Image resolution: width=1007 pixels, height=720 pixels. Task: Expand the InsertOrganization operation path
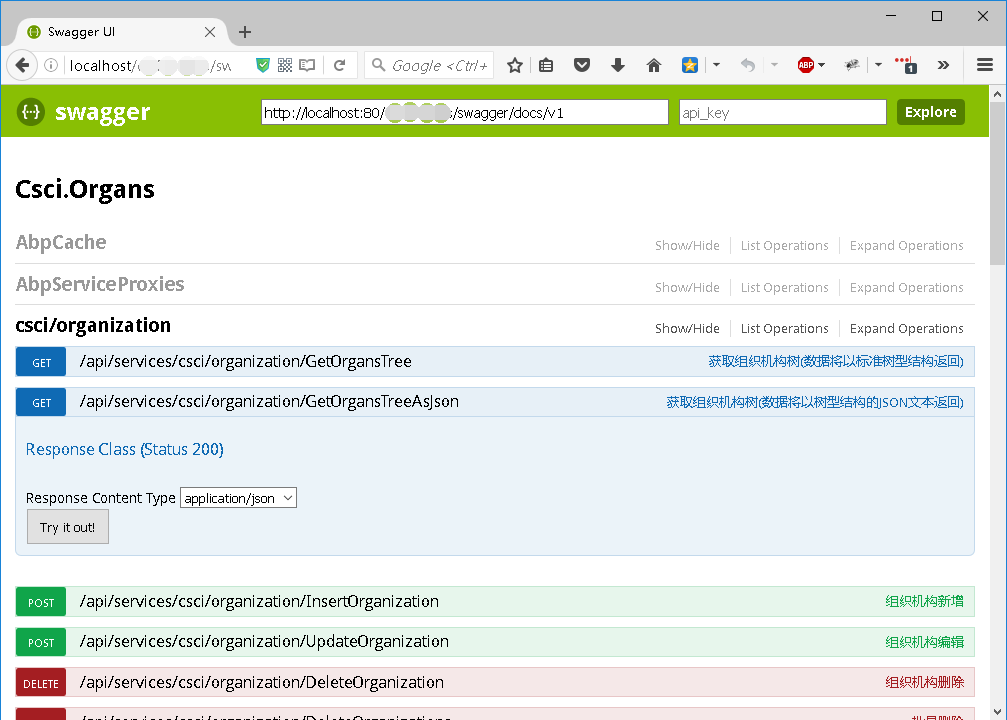259,601
